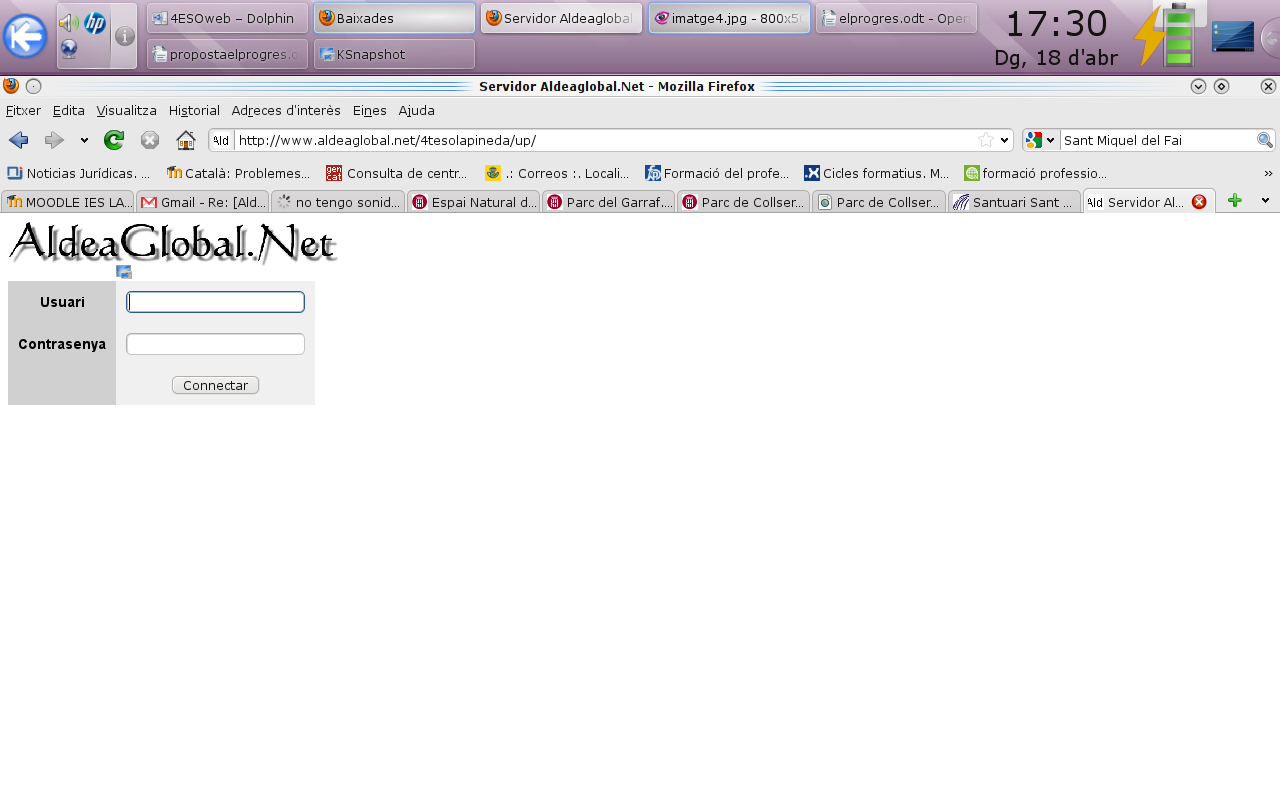Open volume control speaker icon
1280x800 pixels.
pos(68,24)
